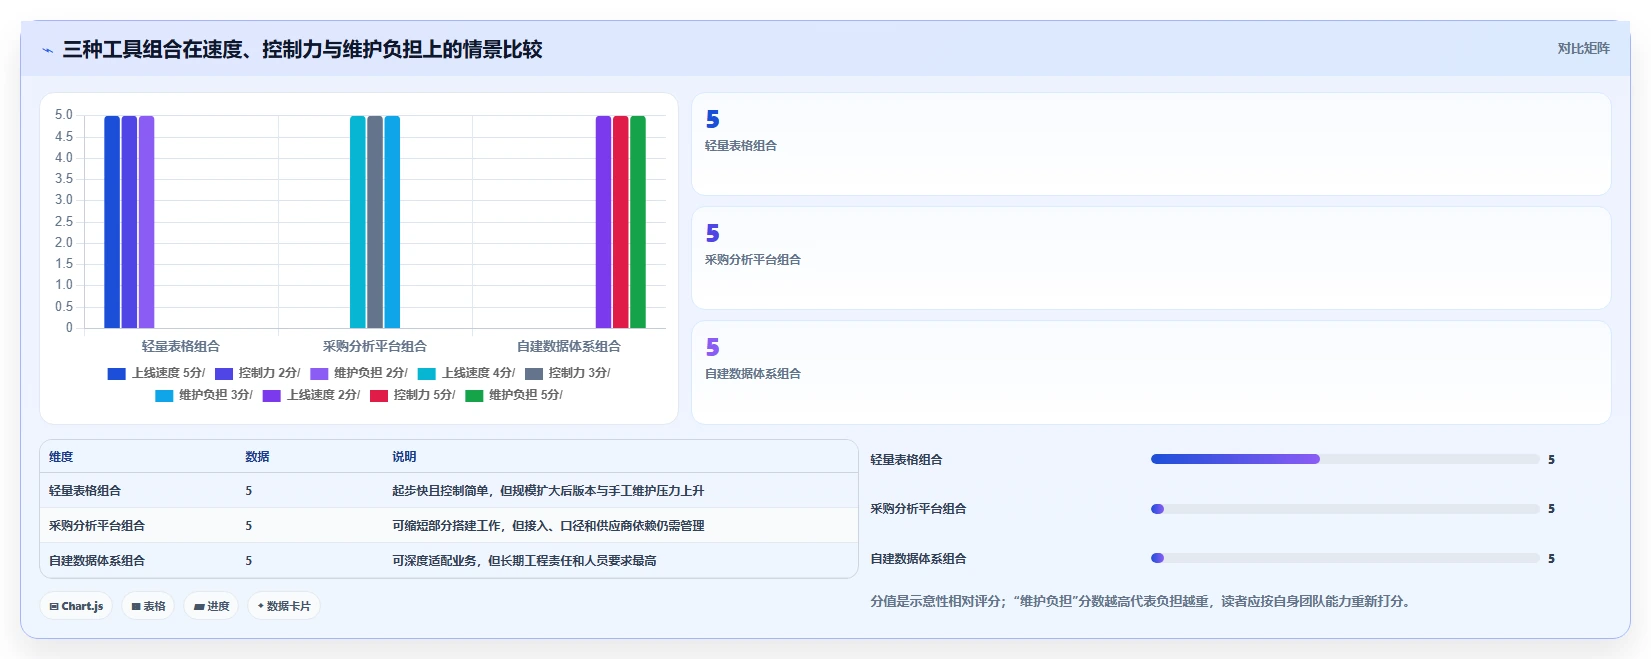Image resolution: width=1651 pixels, height=659 pixels.
Task: Click the 2.5 y-axis tick label
Action: pos(64,221)
